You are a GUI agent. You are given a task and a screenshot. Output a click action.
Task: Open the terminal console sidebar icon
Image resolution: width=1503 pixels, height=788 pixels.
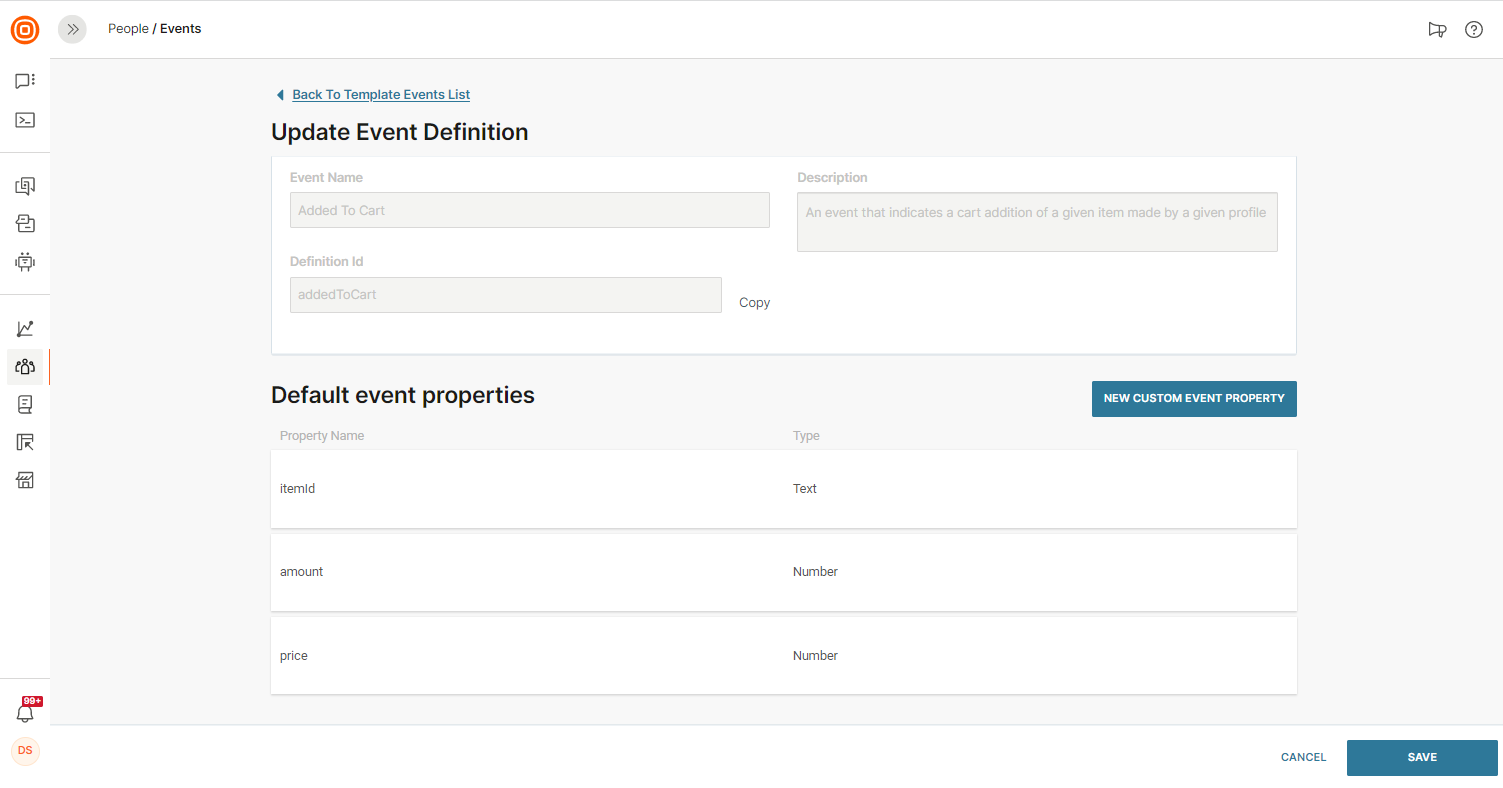coord(25,120)
